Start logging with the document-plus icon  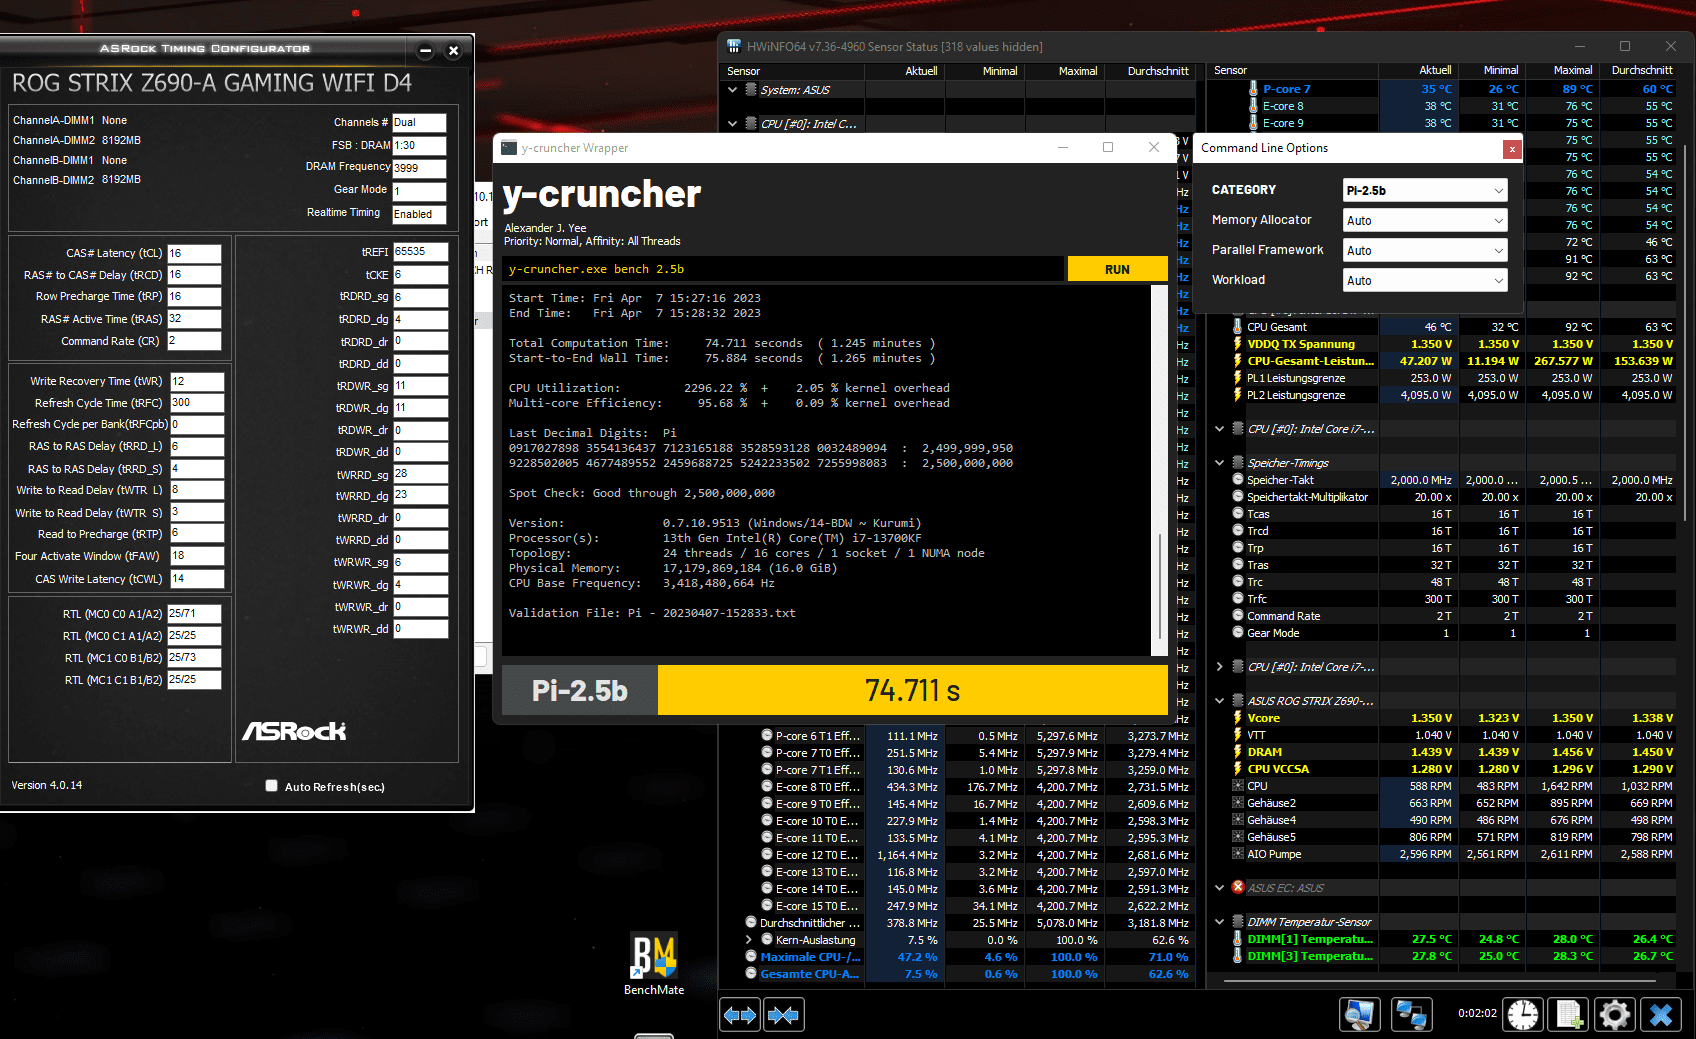(x=1569, y=1015)
